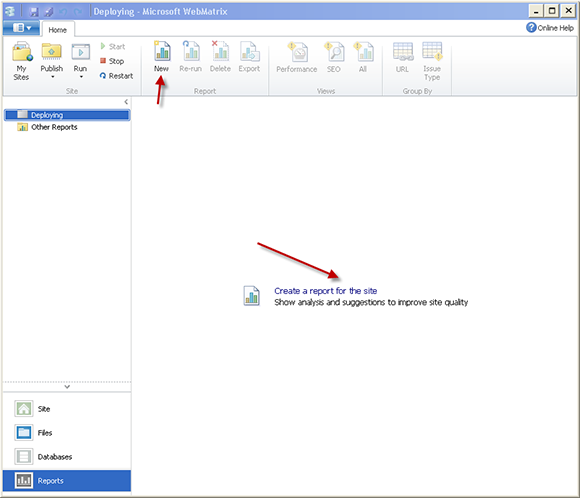The height and width of the screenshot is (498, 580).
Task: Click Create a report for the site
Action: [326, 291]
